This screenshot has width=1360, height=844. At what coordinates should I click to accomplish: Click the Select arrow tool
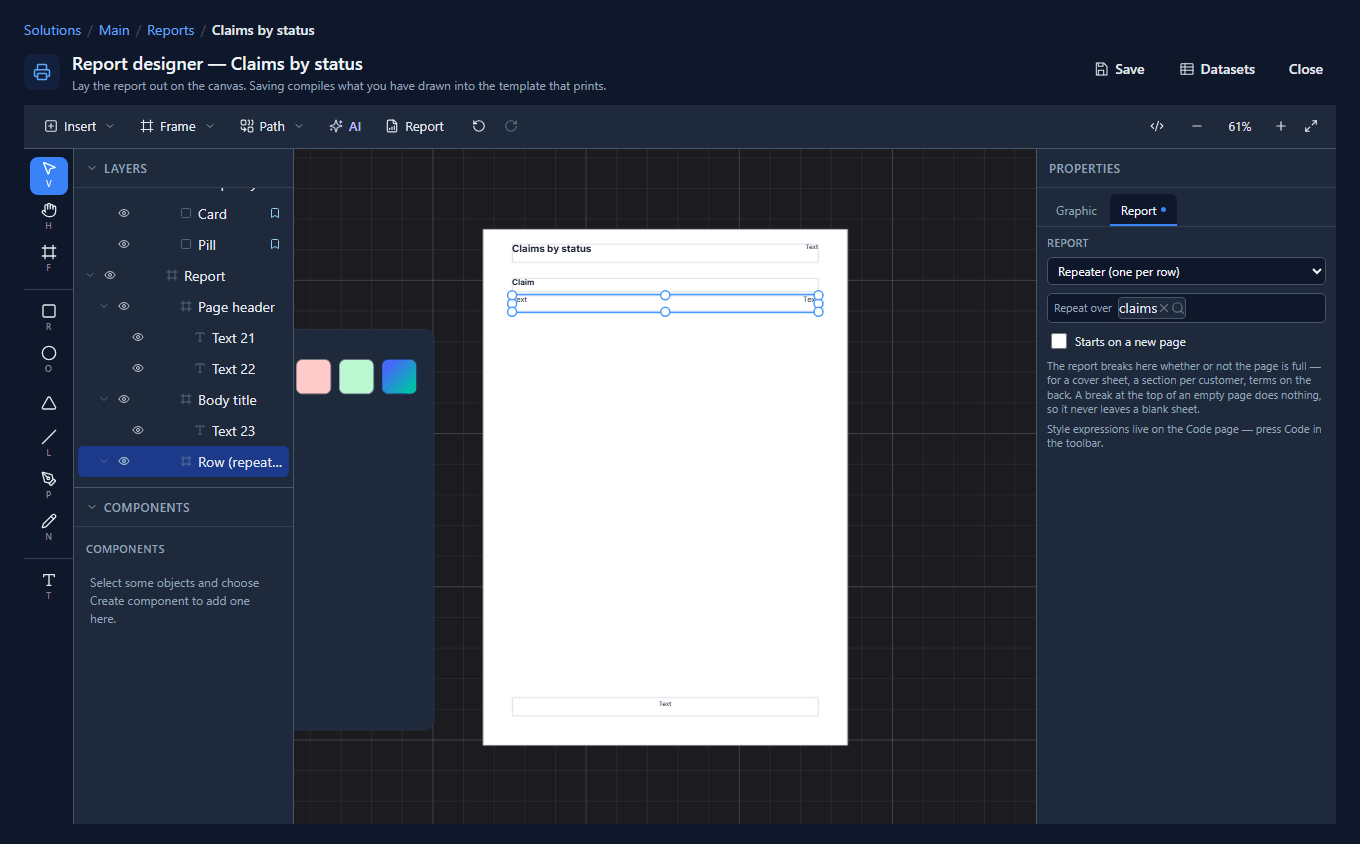tap(49, 174)
